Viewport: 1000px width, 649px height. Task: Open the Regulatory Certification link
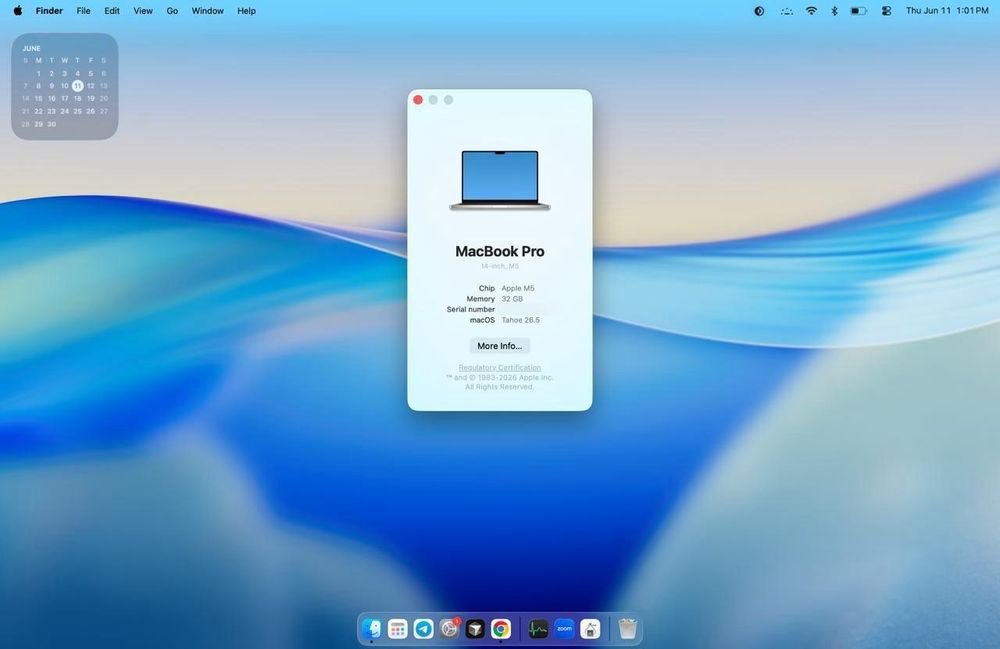(499, 367)
